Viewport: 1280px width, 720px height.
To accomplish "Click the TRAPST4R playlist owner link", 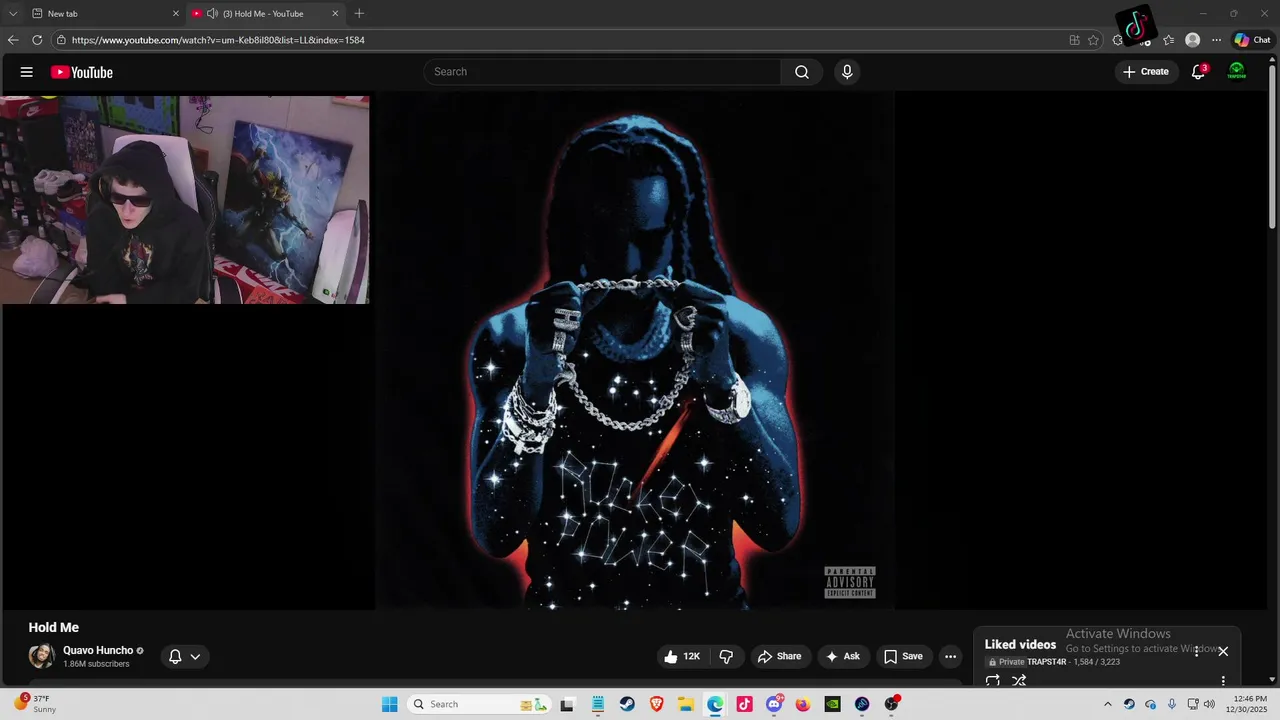I will [1047, 662].
